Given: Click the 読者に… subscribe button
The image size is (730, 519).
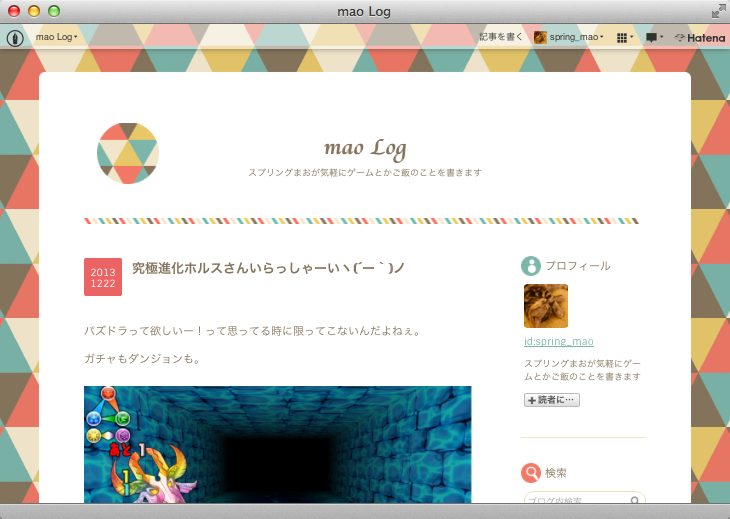Looking at the screenshot, I should point(552,400).
